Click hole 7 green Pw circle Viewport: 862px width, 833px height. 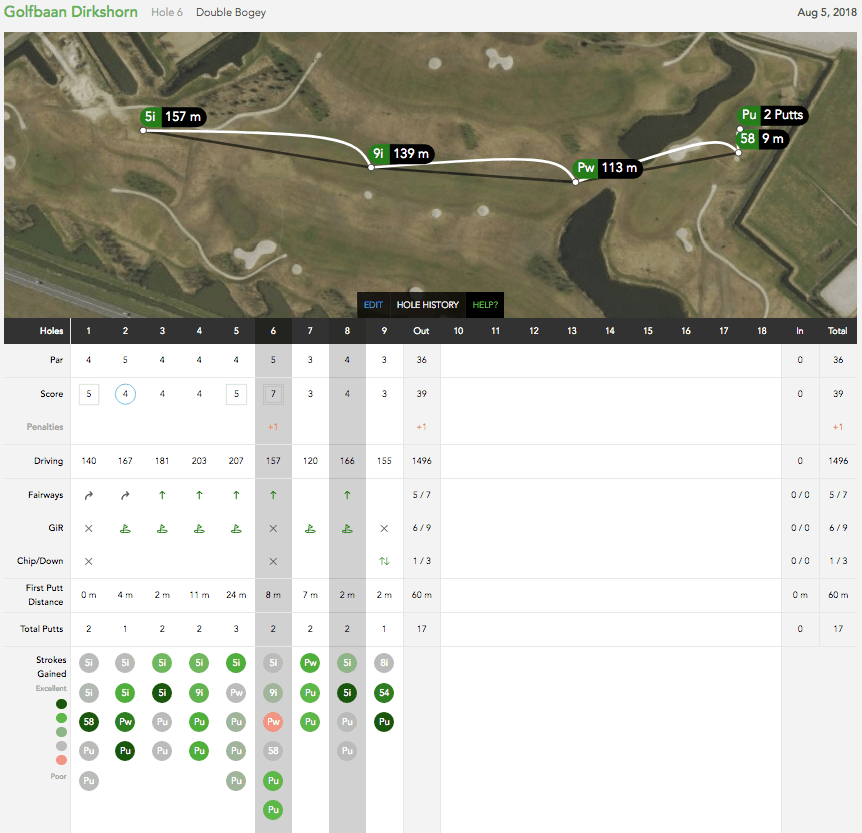[x=310, y=663]
